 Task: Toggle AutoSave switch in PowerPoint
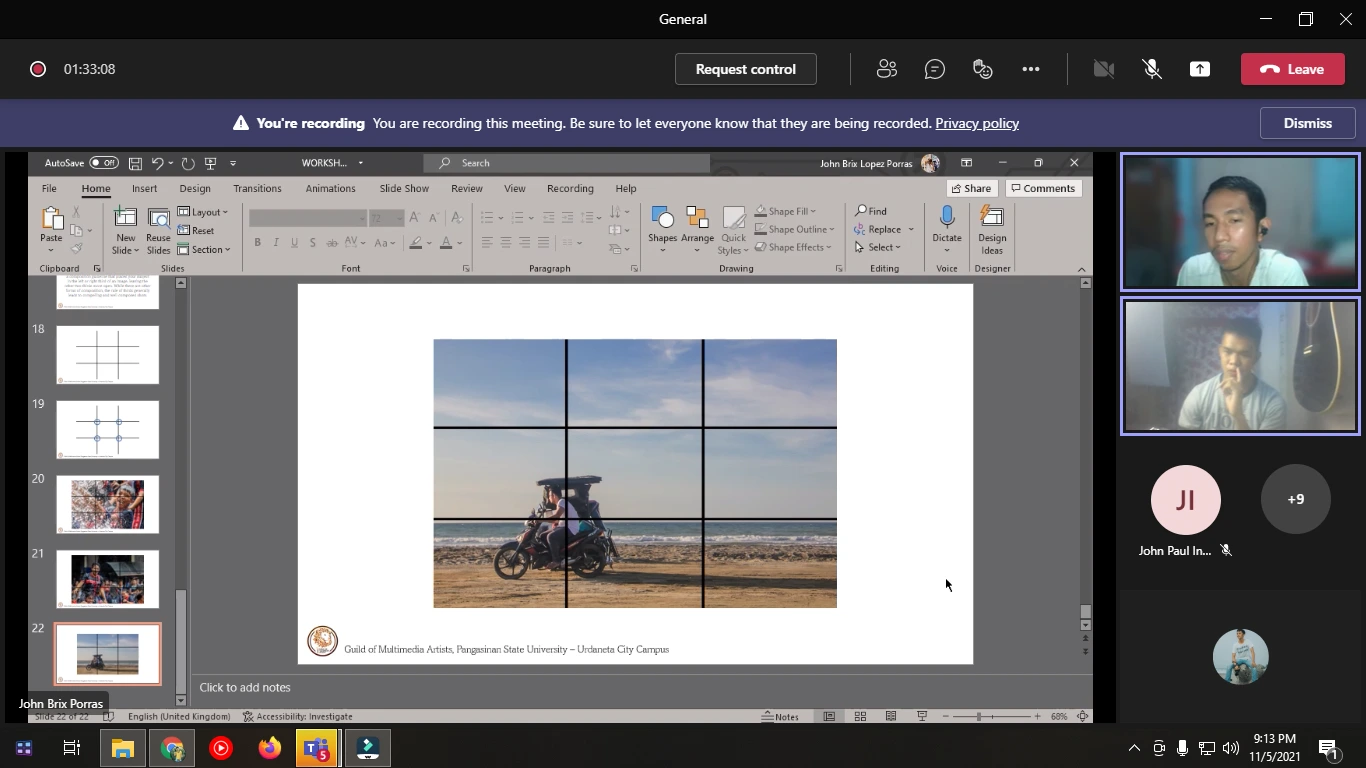pos(103,163)
